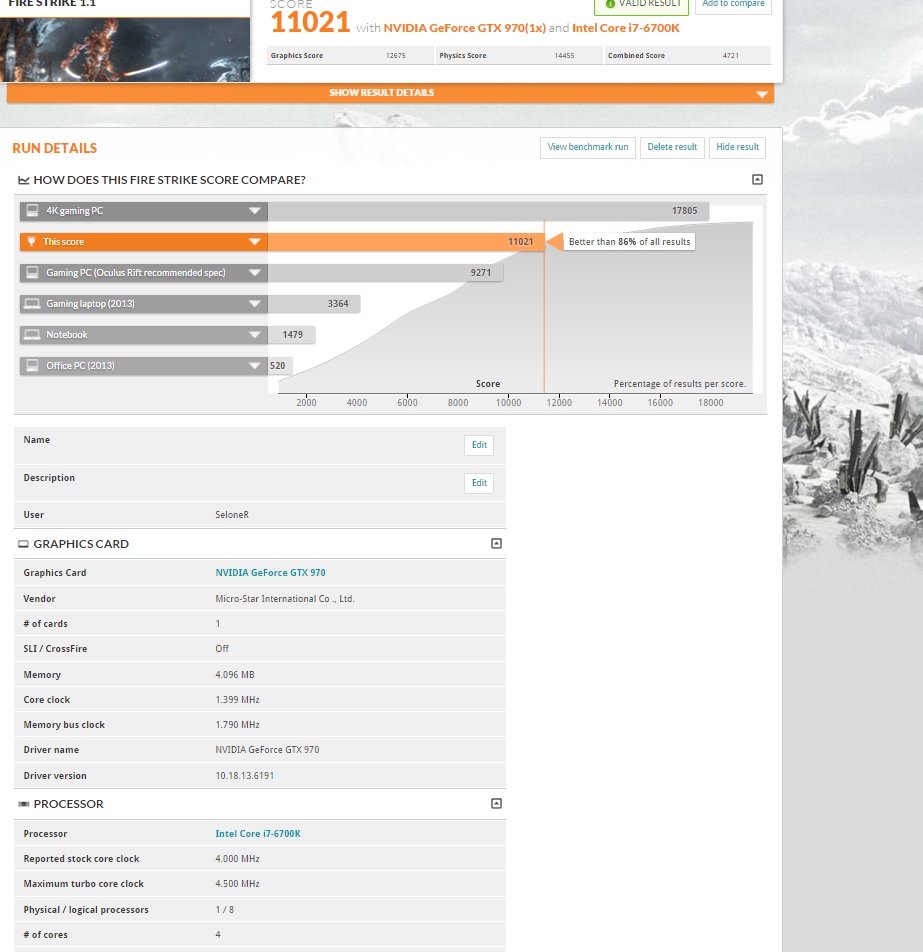Click the Physics Score value 14455

tap(564, 56)
